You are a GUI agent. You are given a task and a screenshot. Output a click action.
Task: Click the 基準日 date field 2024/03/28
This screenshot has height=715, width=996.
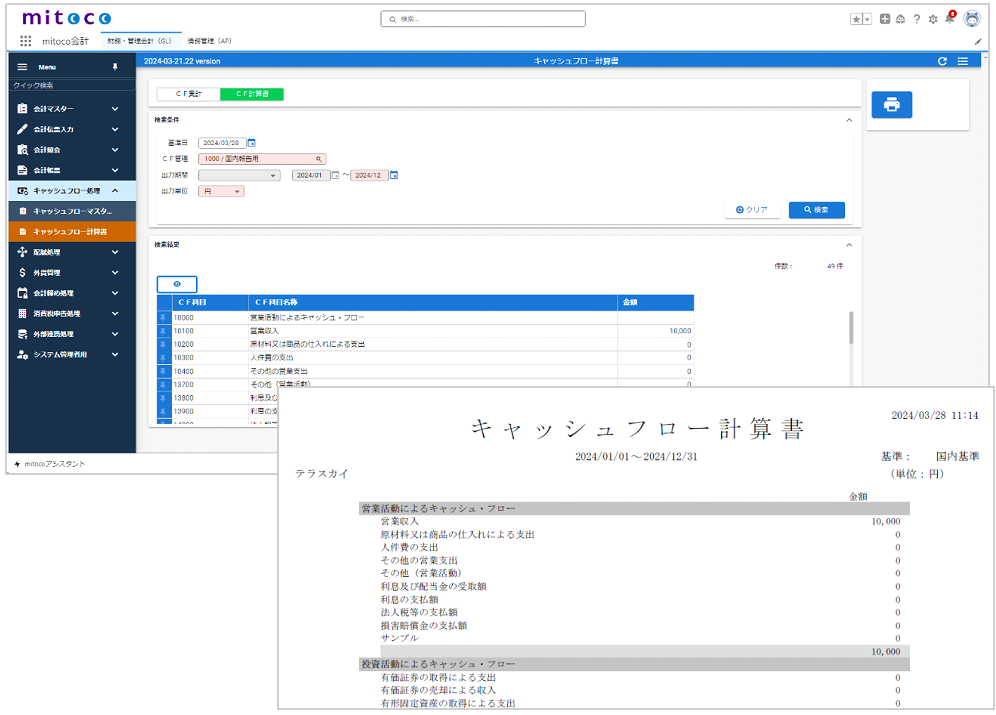(x=222, y=143)
